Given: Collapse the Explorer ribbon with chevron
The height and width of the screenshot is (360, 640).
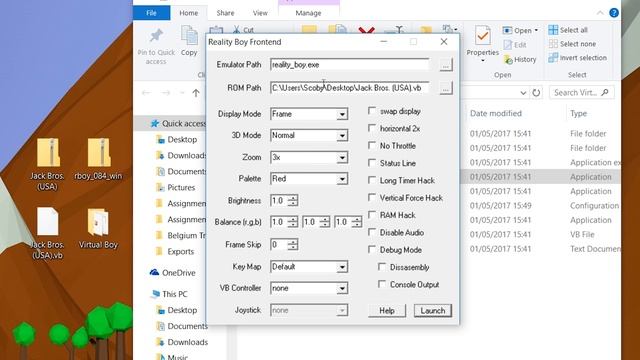Looking at the screenshot, I should click(x=600, y=13).
